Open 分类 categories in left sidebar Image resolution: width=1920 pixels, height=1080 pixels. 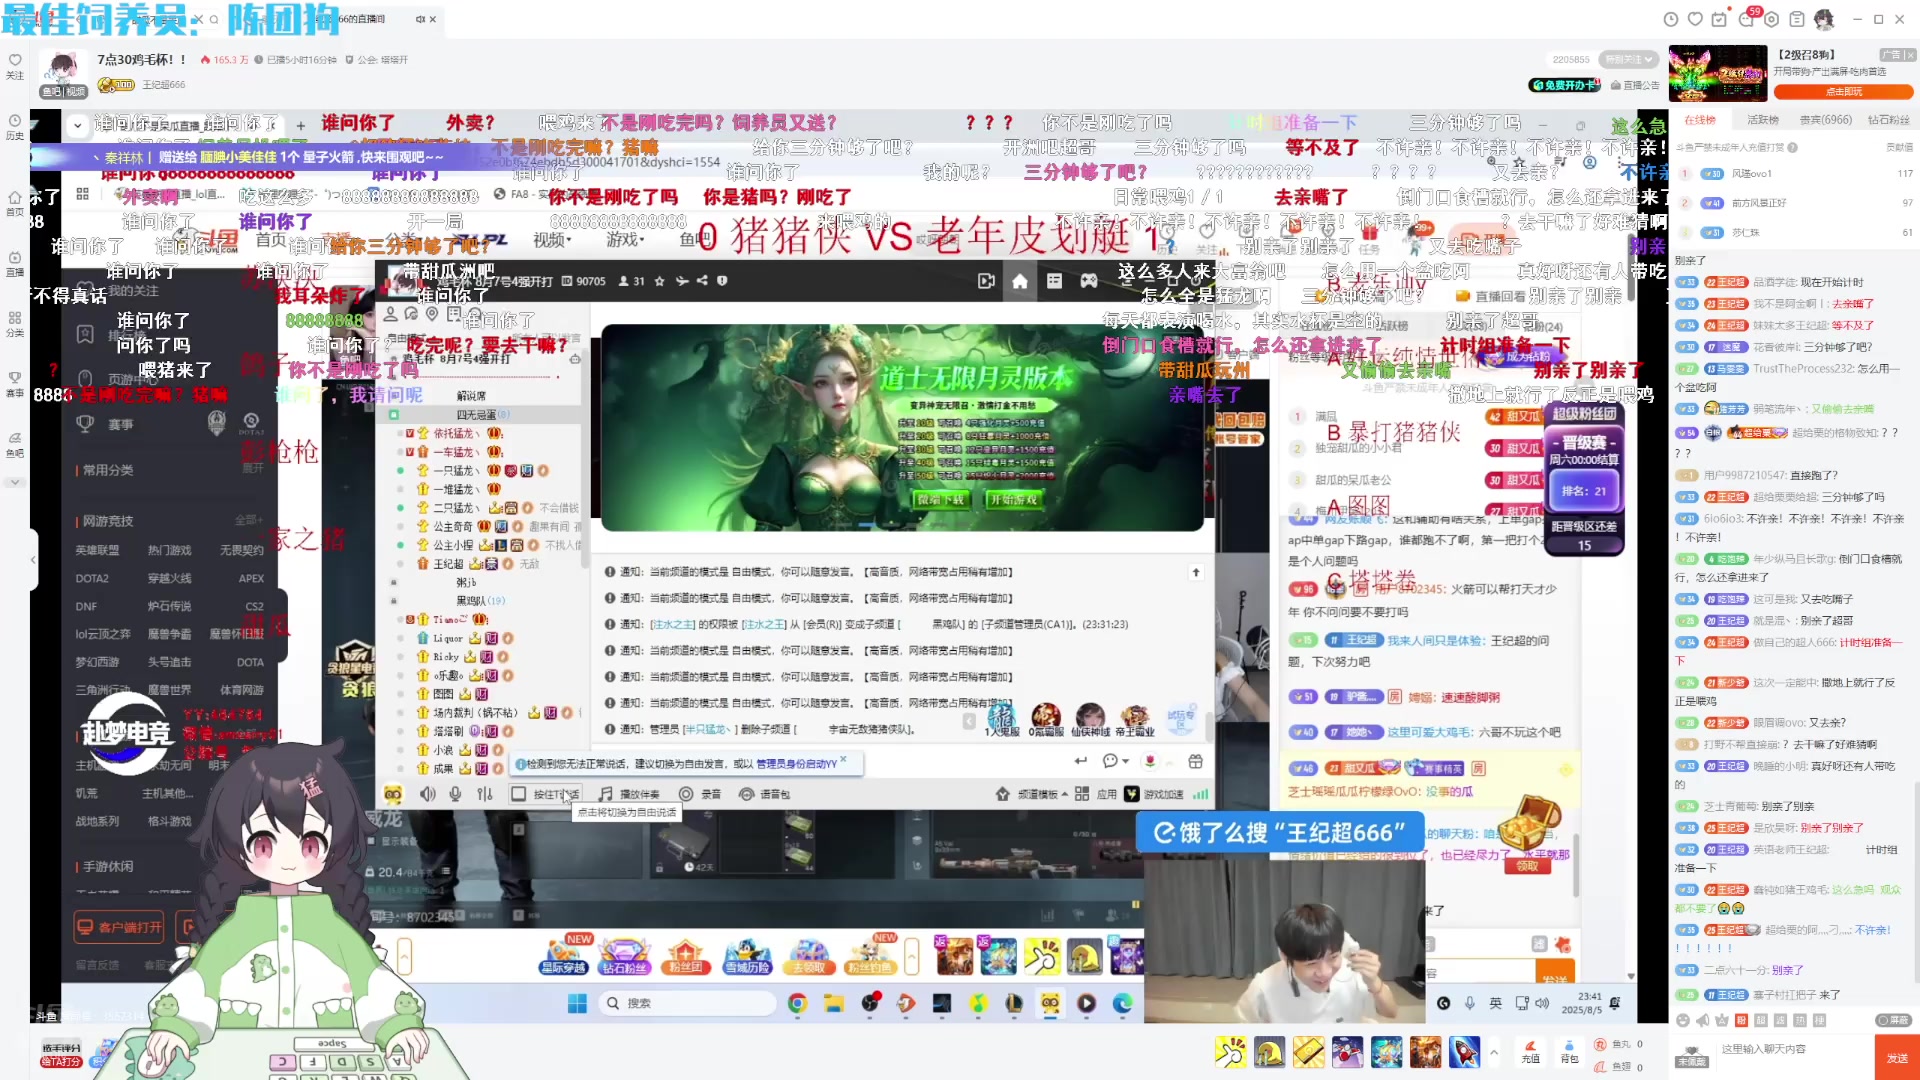click(x=15, y=324)
